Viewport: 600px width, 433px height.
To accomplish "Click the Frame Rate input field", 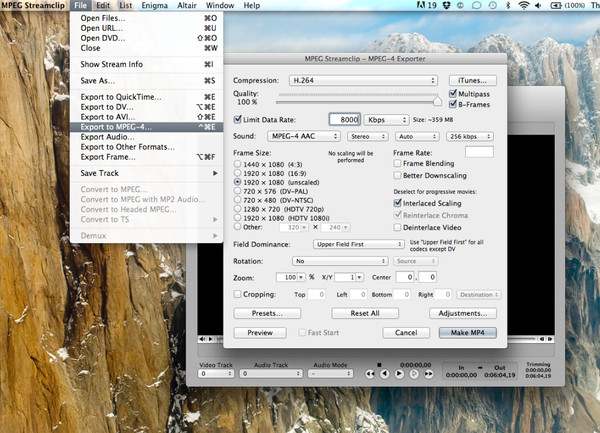I will [479, 152].
